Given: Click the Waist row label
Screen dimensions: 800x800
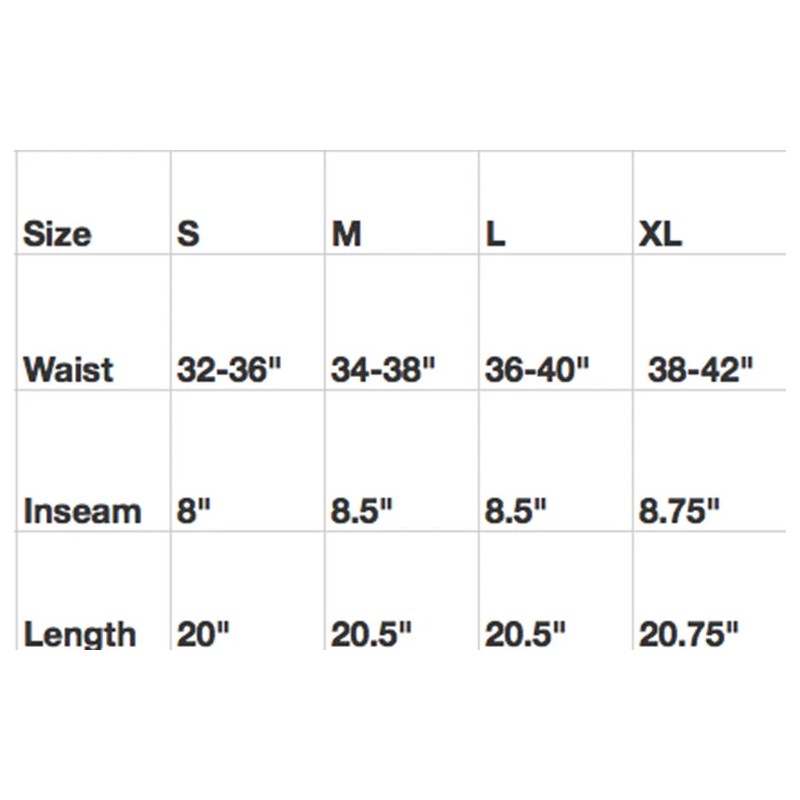Looking at the screenshot, I should tap(68, 369).
